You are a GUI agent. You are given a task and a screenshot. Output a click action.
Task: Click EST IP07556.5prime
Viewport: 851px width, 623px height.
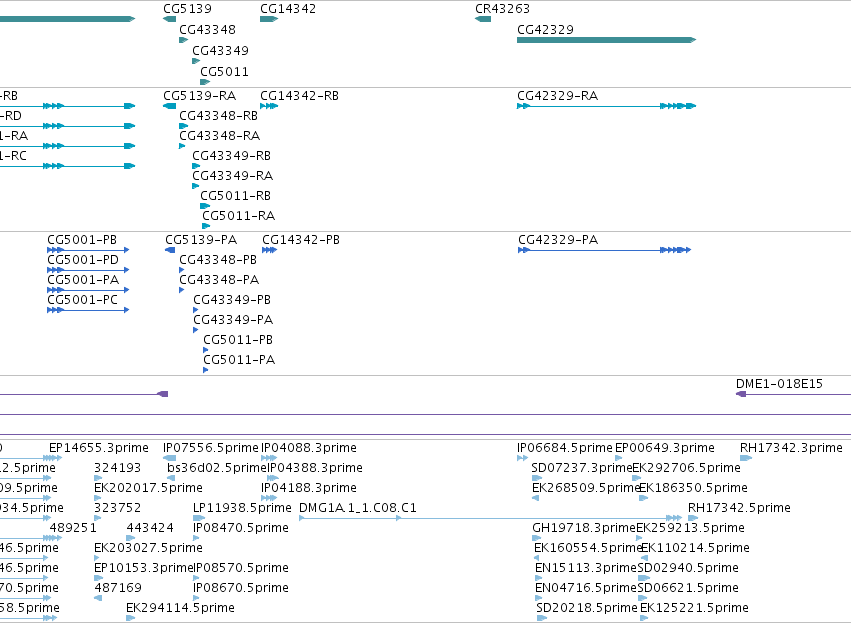point(211,448)
